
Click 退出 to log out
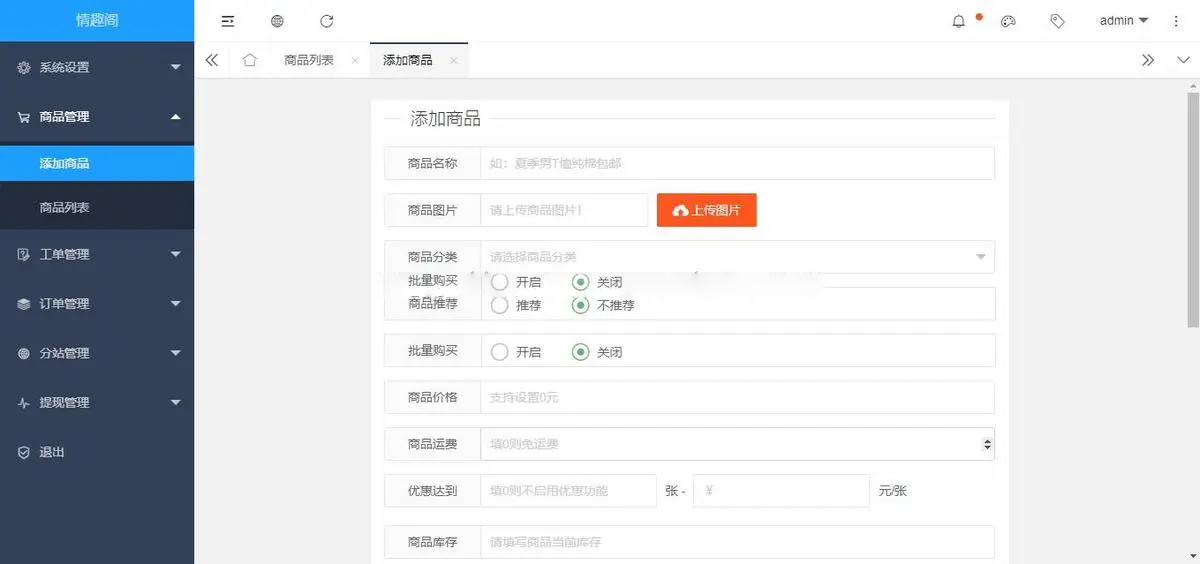click(52, 452)
